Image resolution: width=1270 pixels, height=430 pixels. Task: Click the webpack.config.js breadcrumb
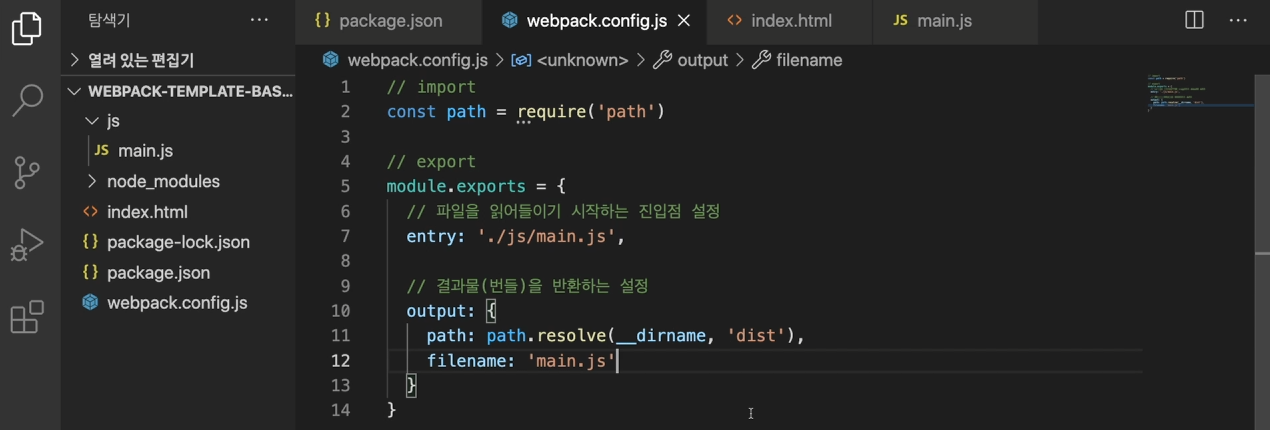click(x=405, y=60)
